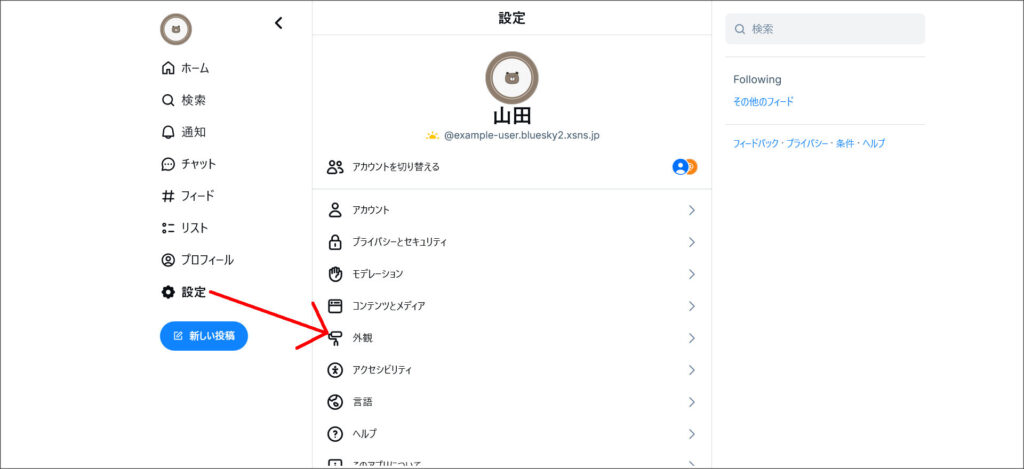Open ホーム from the sidebar menu
Screen dimensions: 1024x469
point(195,68)
